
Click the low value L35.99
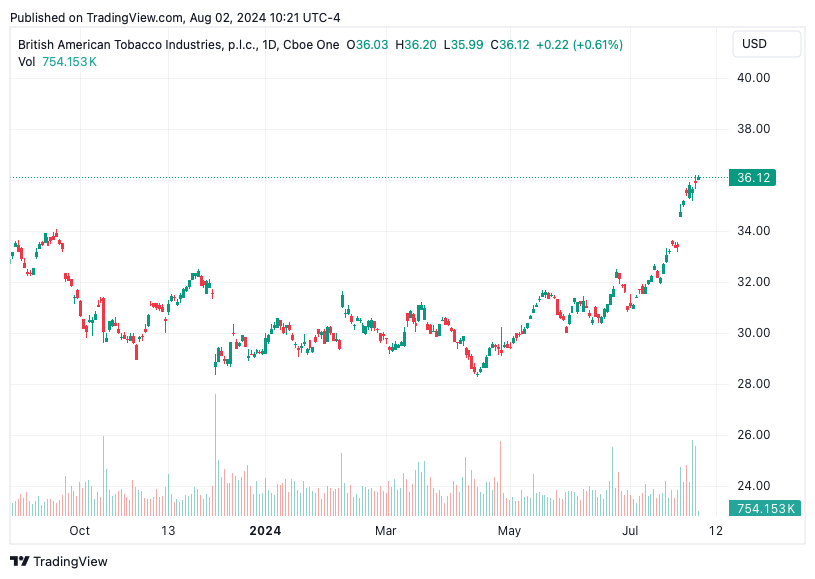464,45
